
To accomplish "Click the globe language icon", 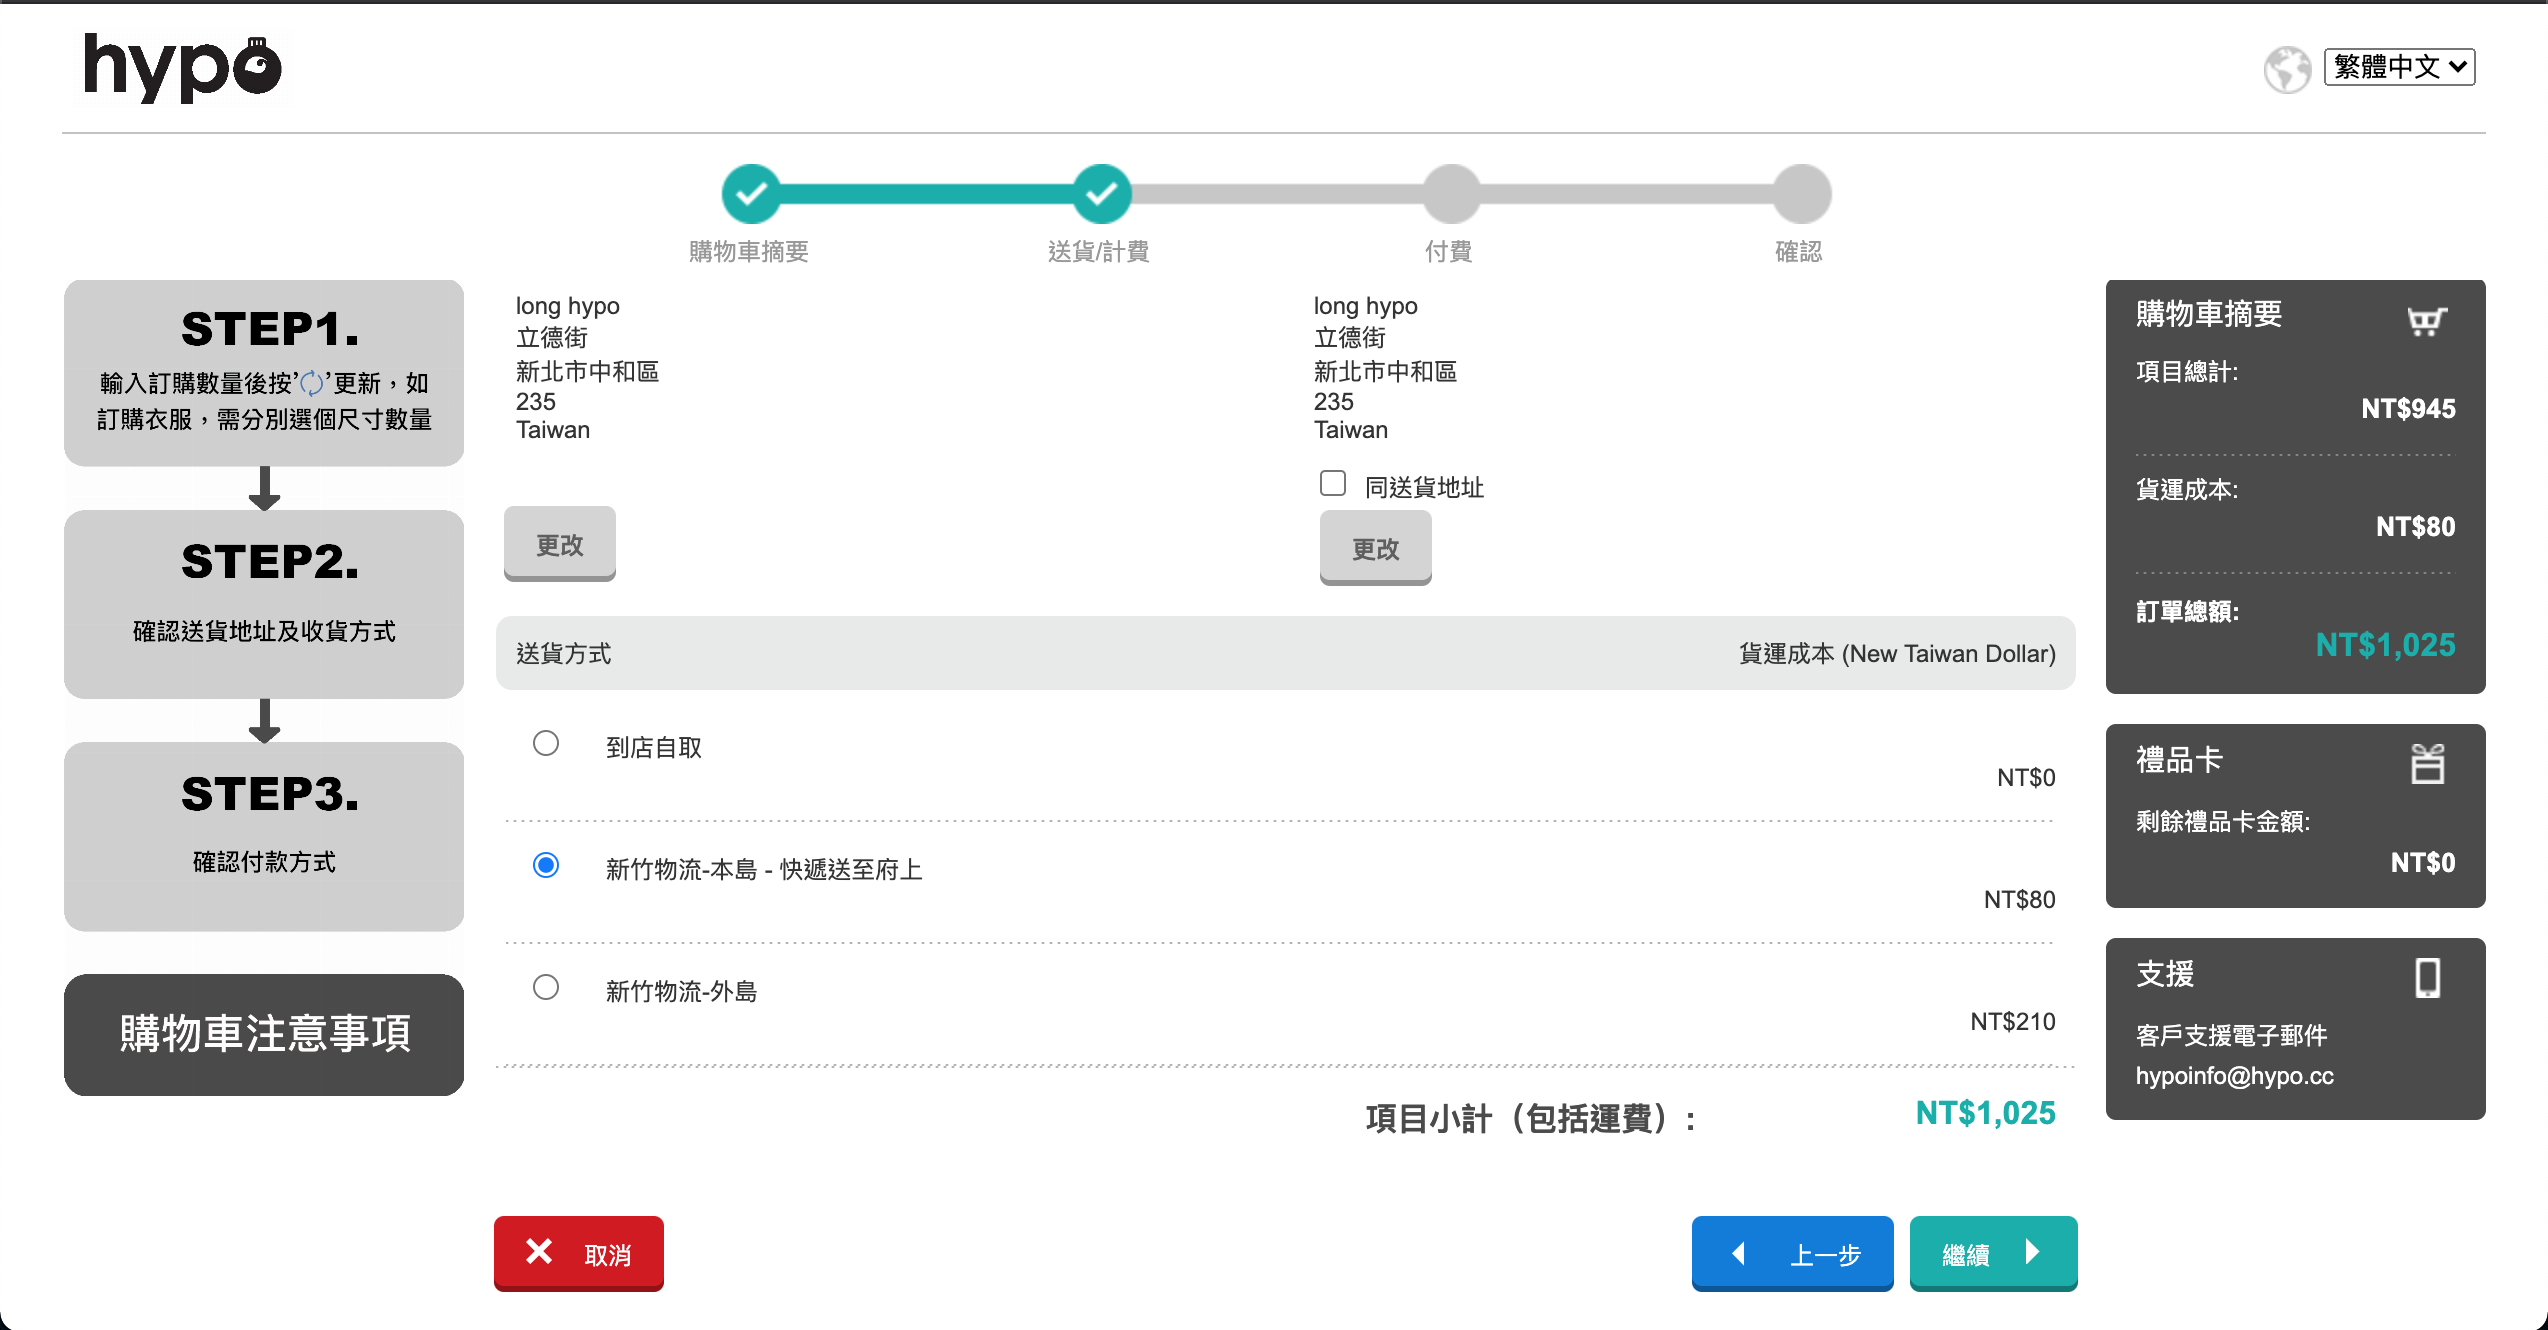I will (2286, 69).
